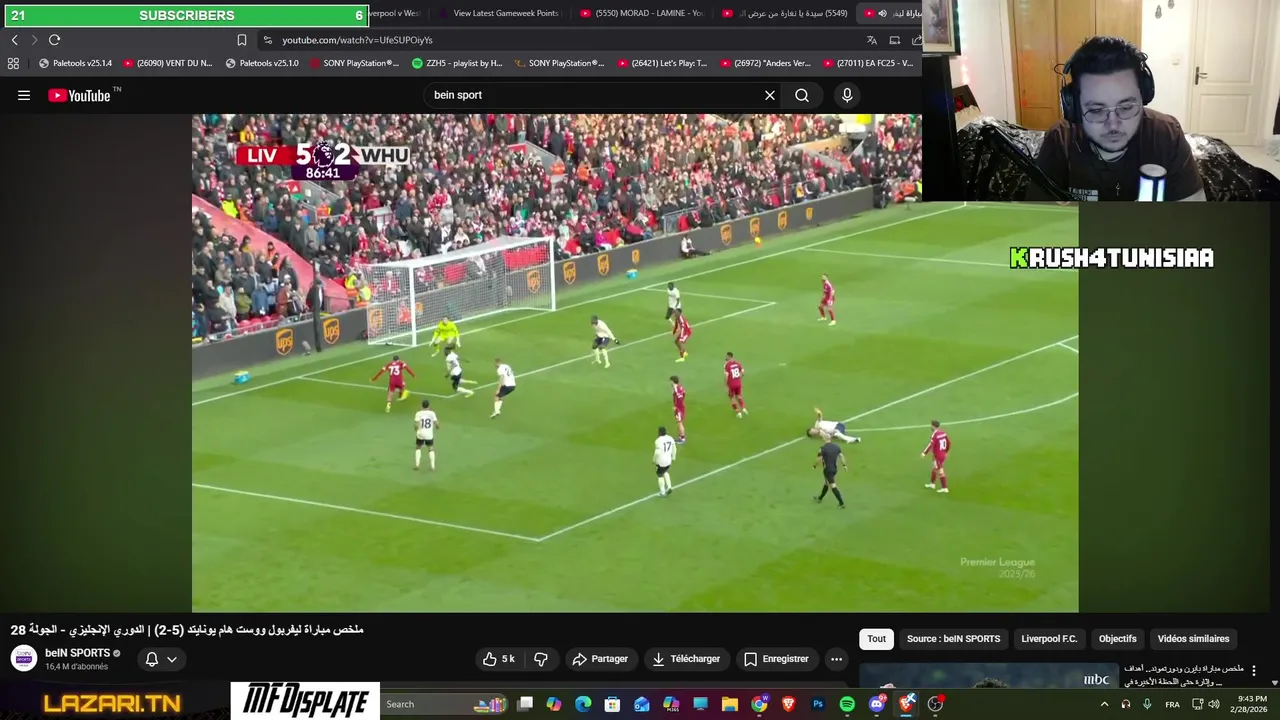The width and height of the screenshot is (1280, 720).
Task: Like the video (5 k)
Action: [500, 659]
